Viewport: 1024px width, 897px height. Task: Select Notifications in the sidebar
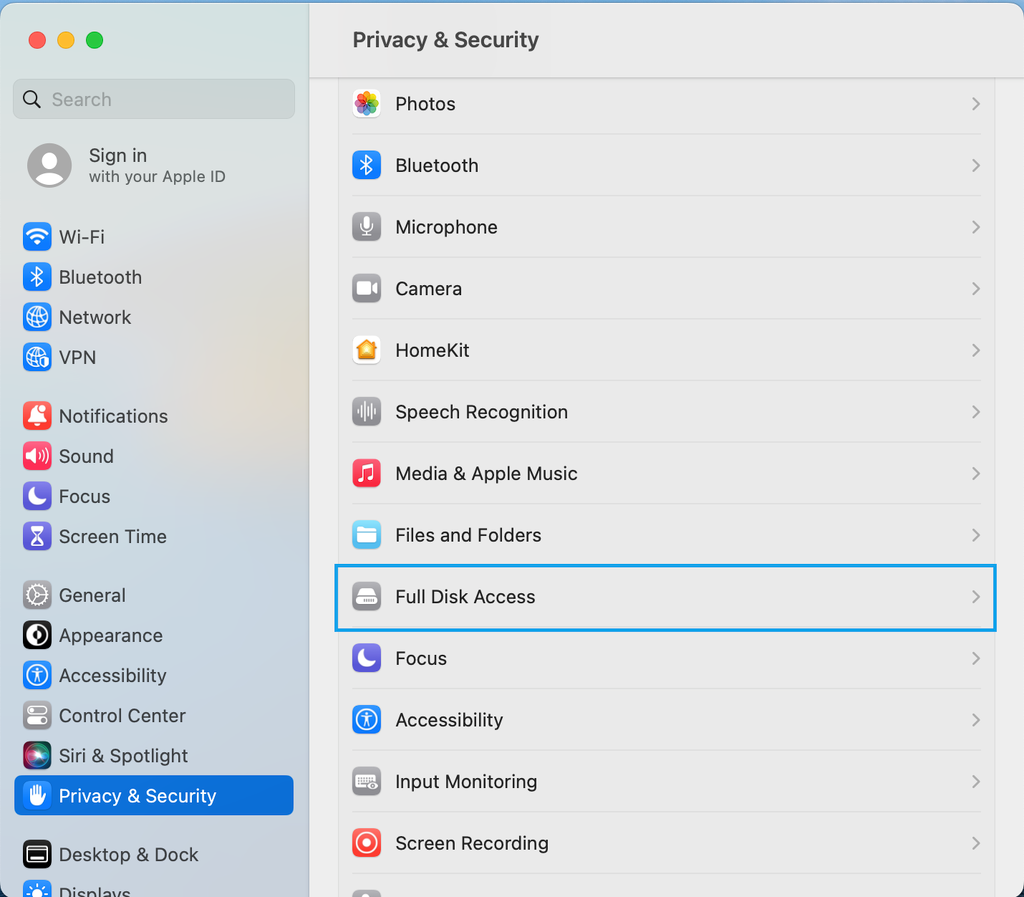pos(112,416)
